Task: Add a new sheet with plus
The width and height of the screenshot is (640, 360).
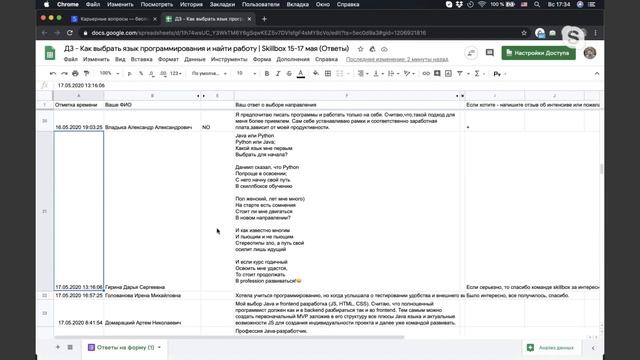Action: [58, 347]
